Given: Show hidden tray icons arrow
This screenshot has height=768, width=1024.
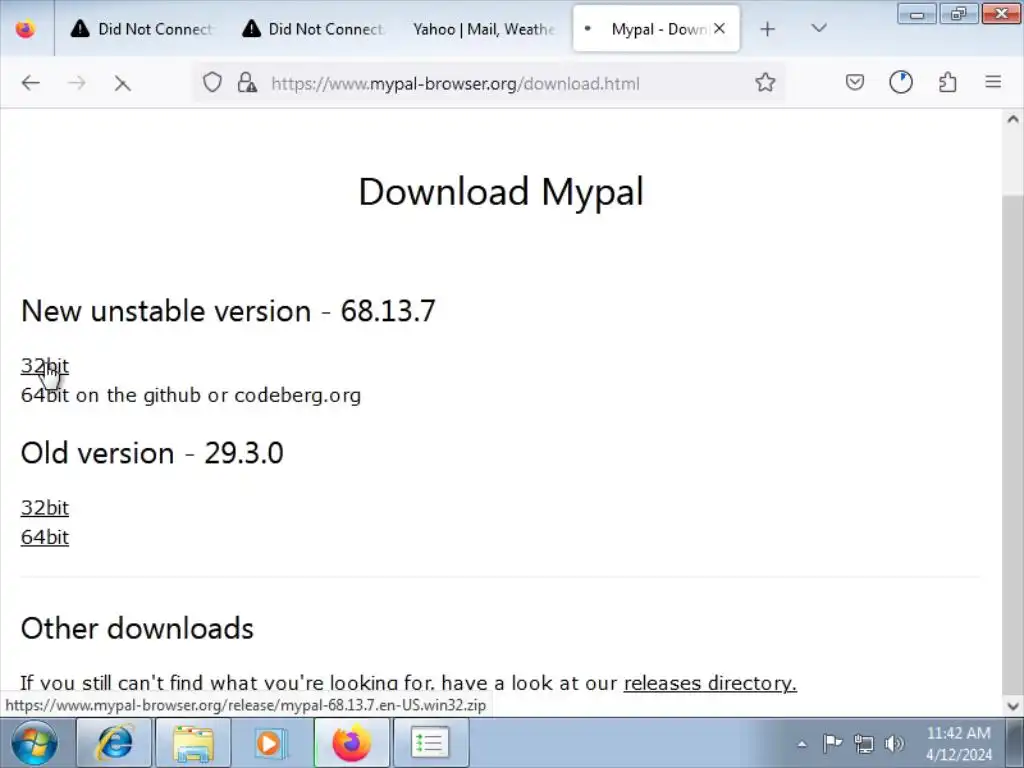Looking at the screenshot, I should [x=802, y=744].
